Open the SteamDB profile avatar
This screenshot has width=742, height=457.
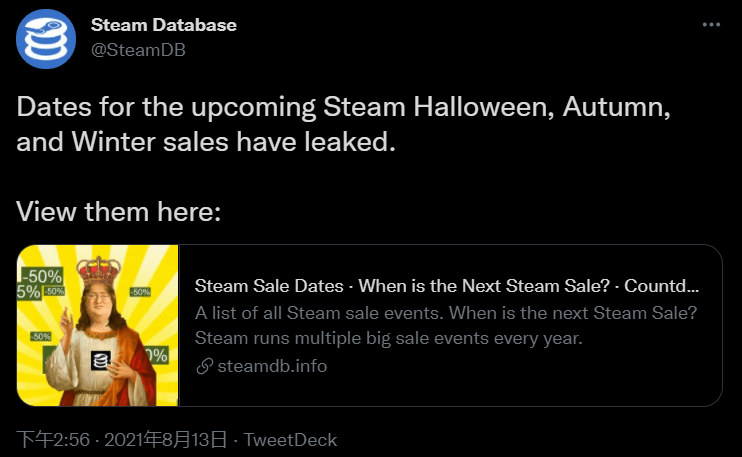(46, 39)
